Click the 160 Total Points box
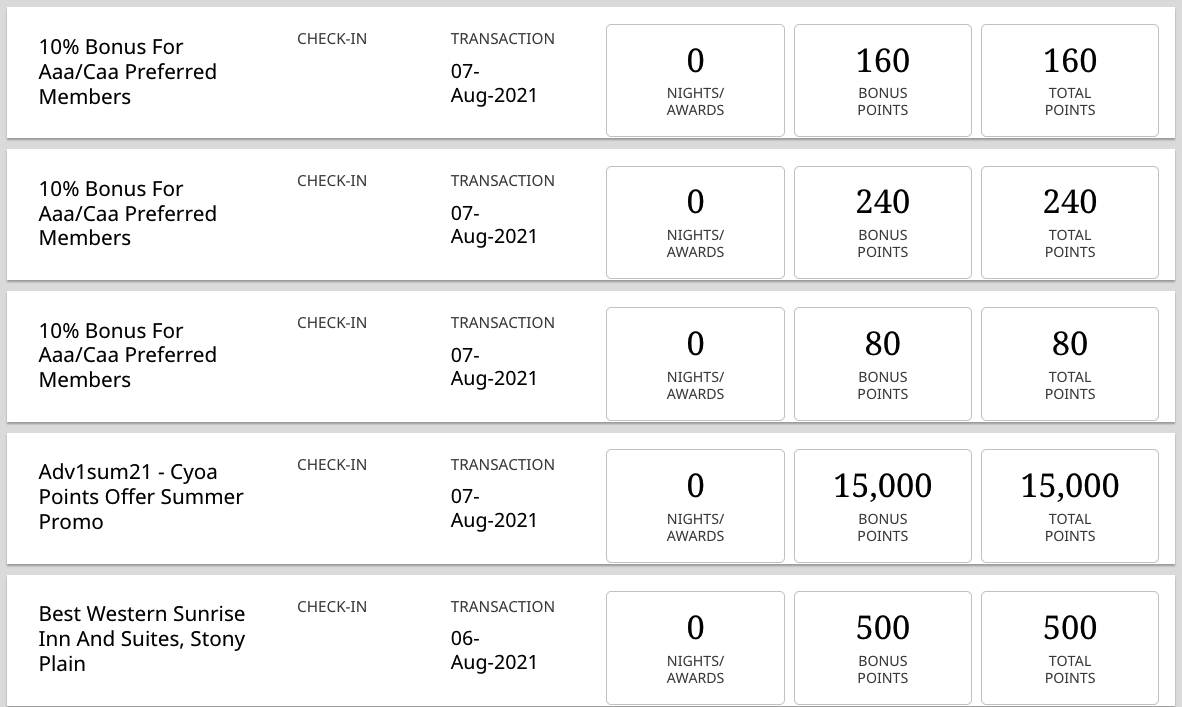Viewport: 1182px width, 707px height. (1070, 81)
